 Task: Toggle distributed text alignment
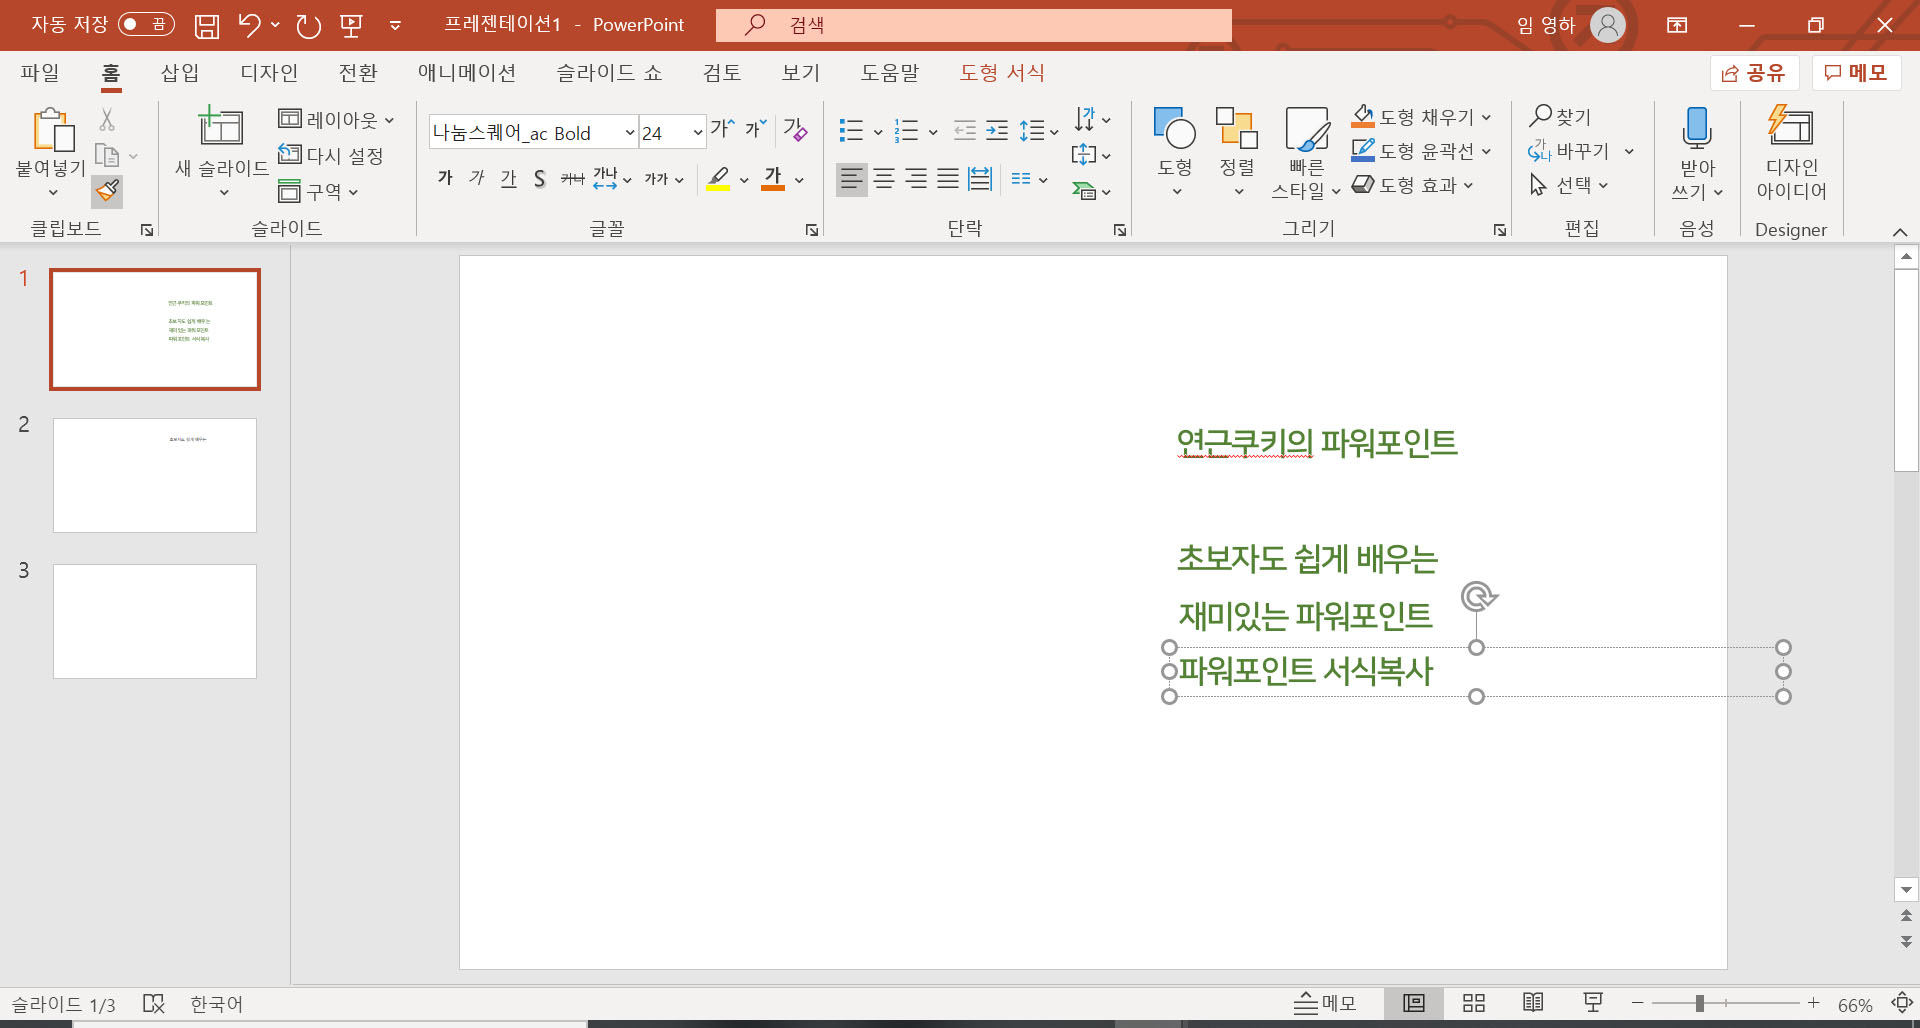(980, 179)
